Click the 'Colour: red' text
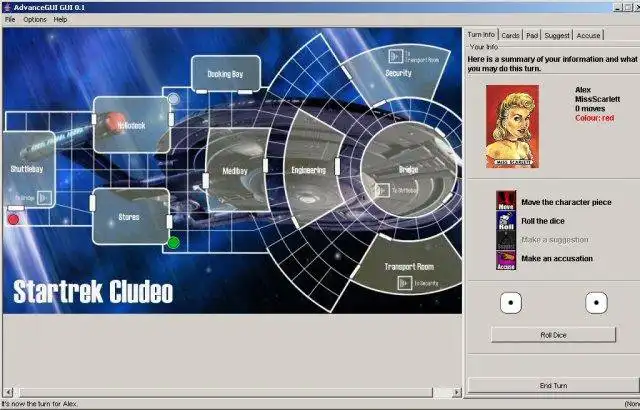The height and width of the screenshot is (410, 640). click(x=594, y=118)
